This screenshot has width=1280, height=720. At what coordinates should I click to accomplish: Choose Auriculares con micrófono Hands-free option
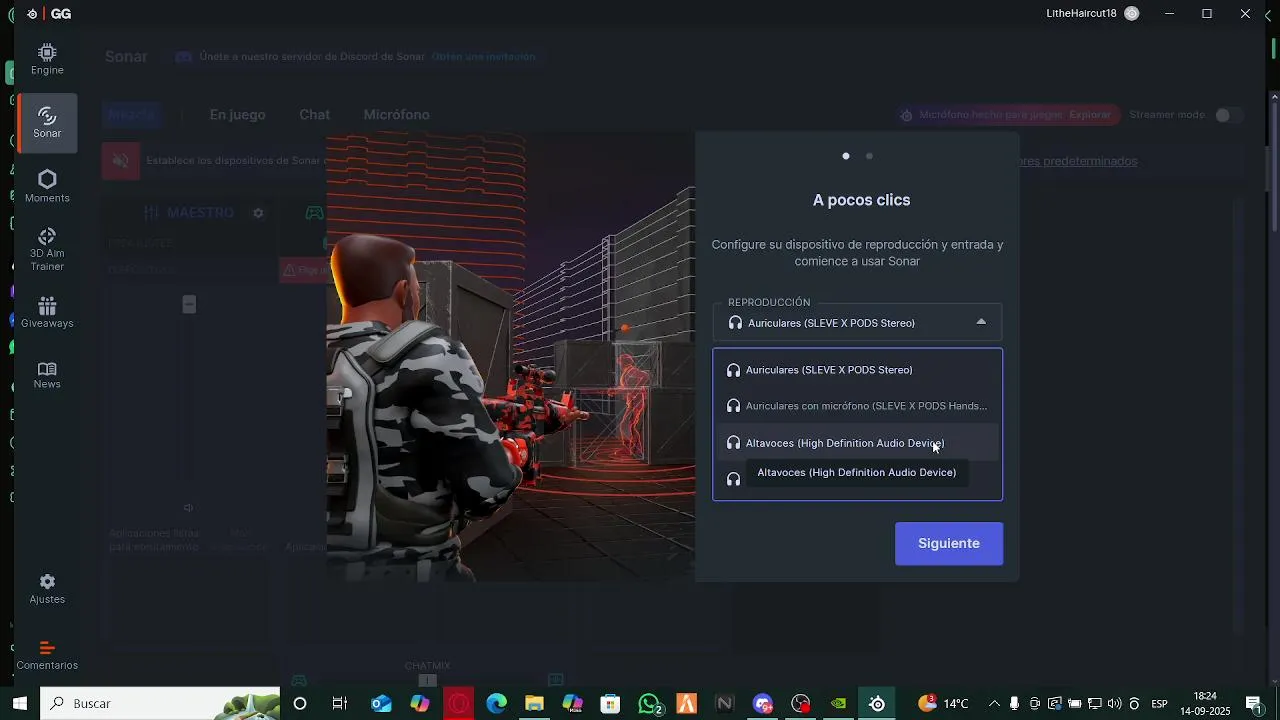click(857, 406)
